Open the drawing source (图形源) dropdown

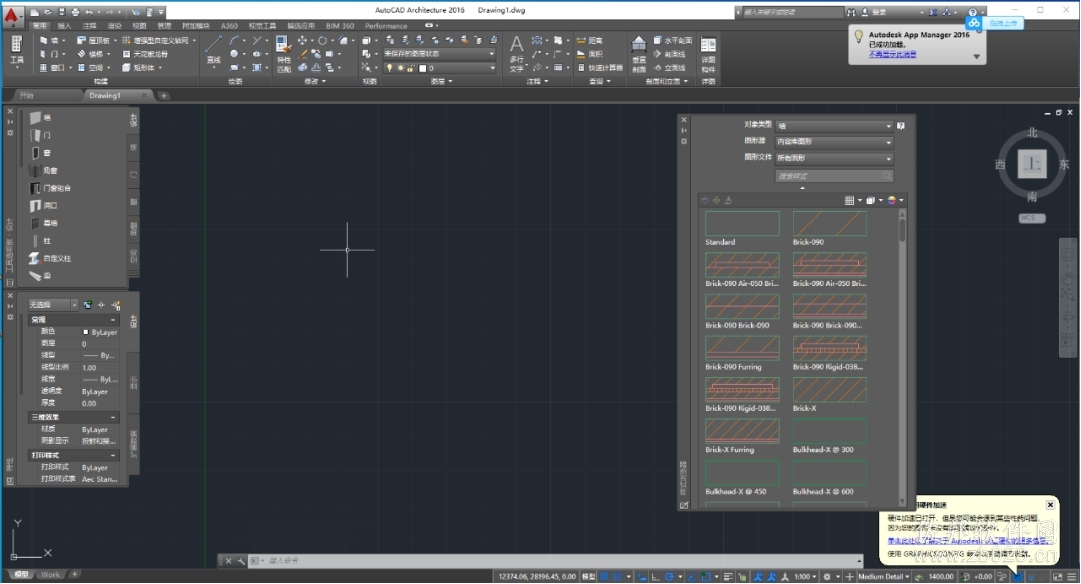834,142
